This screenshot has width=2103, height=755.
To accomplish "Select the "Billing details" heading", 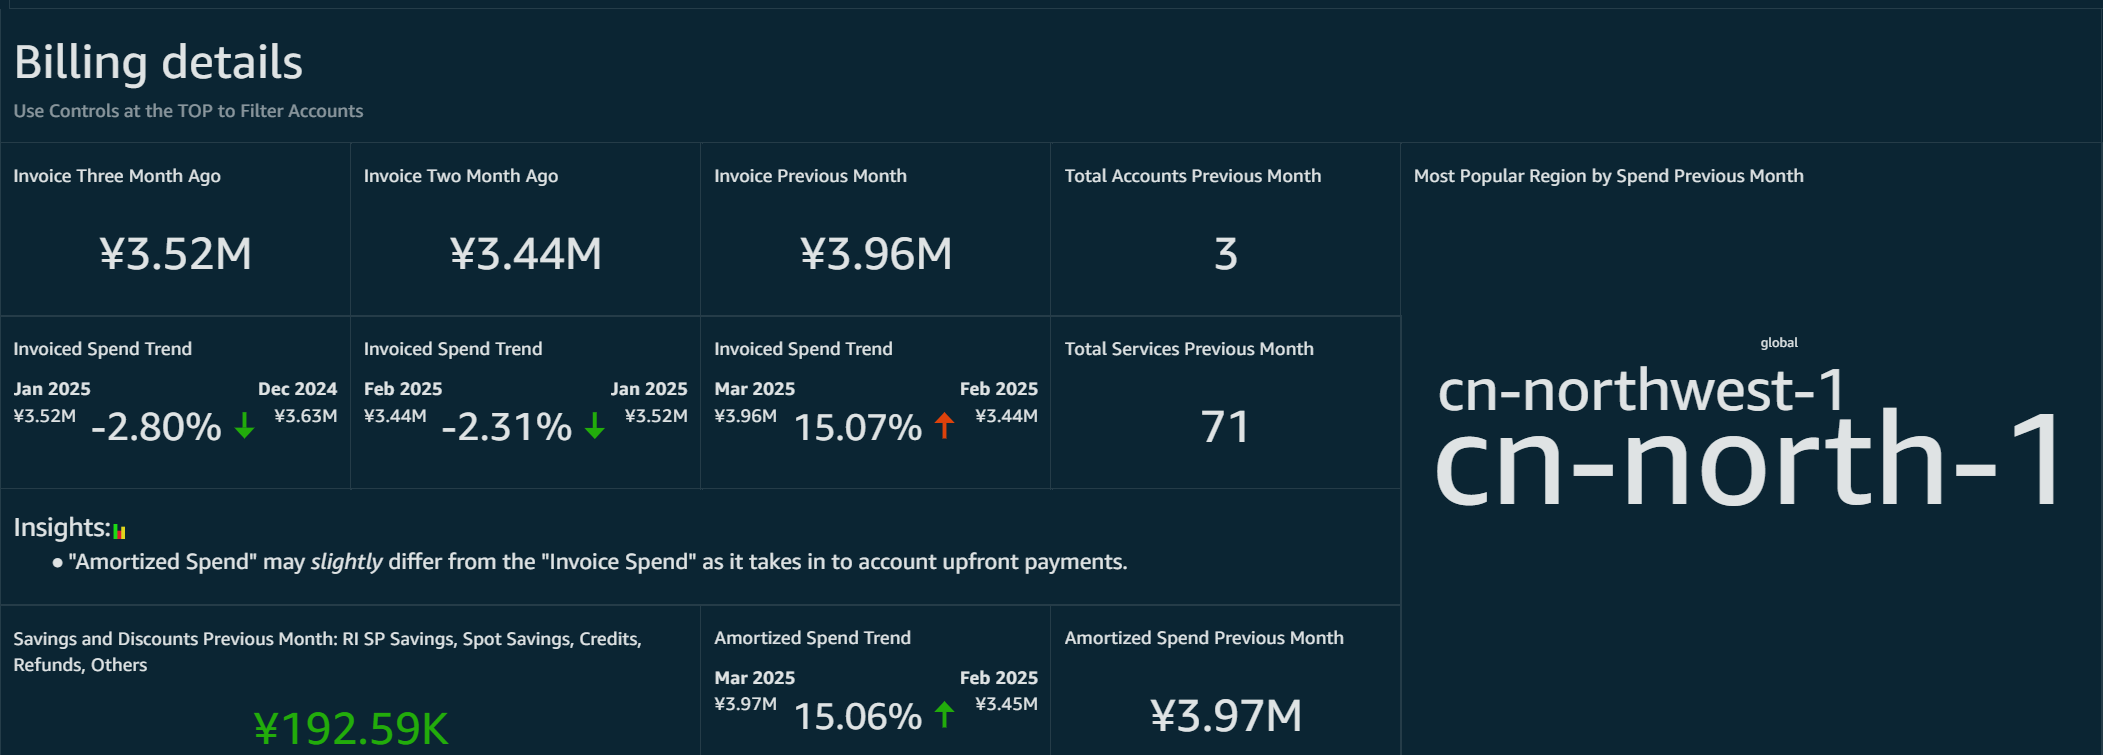I will tap(158, 62).
